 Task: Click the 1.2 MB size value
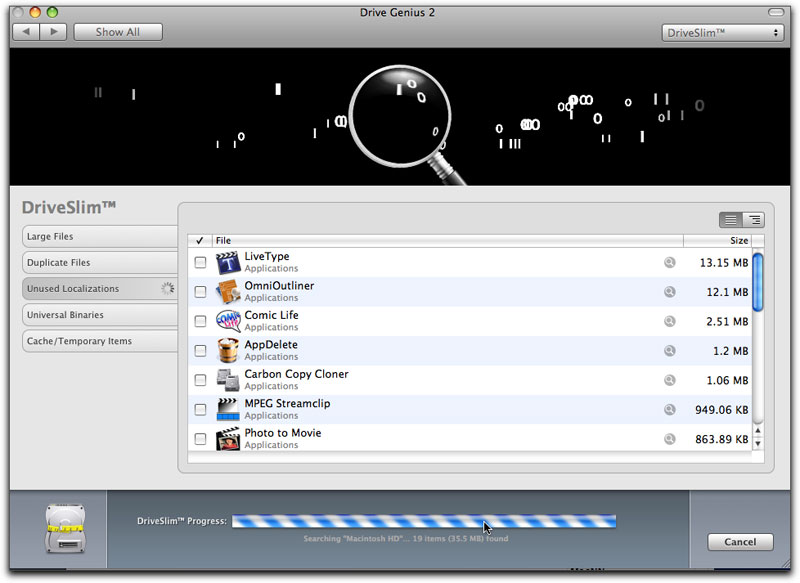tap(731, 351)
